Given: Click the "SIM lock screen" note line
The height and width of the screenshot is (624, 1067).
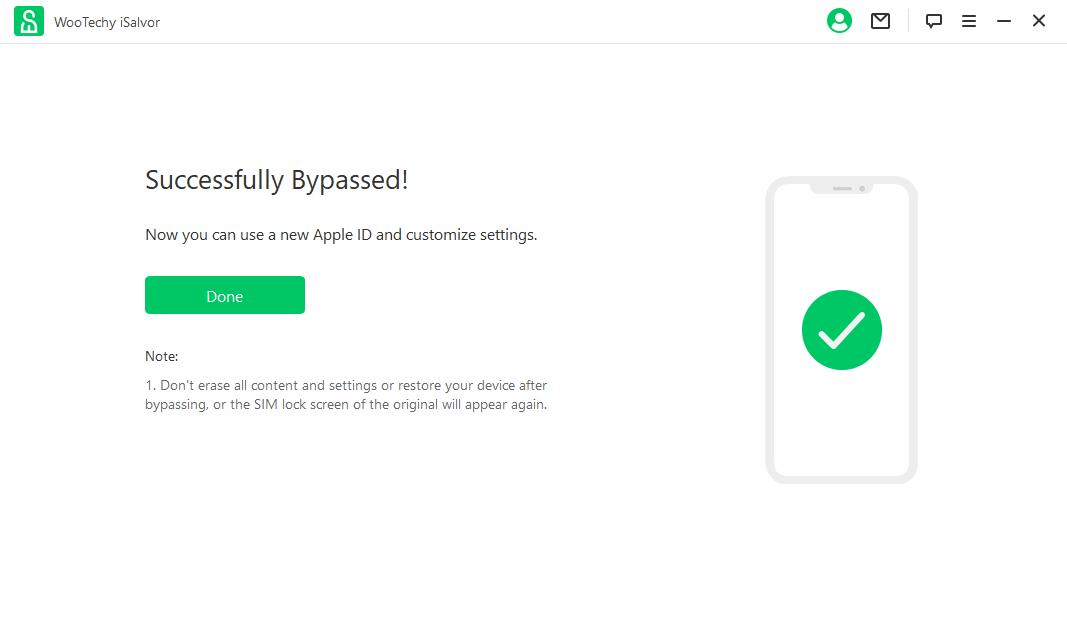Looking at the screenshot, I should 346,405.
